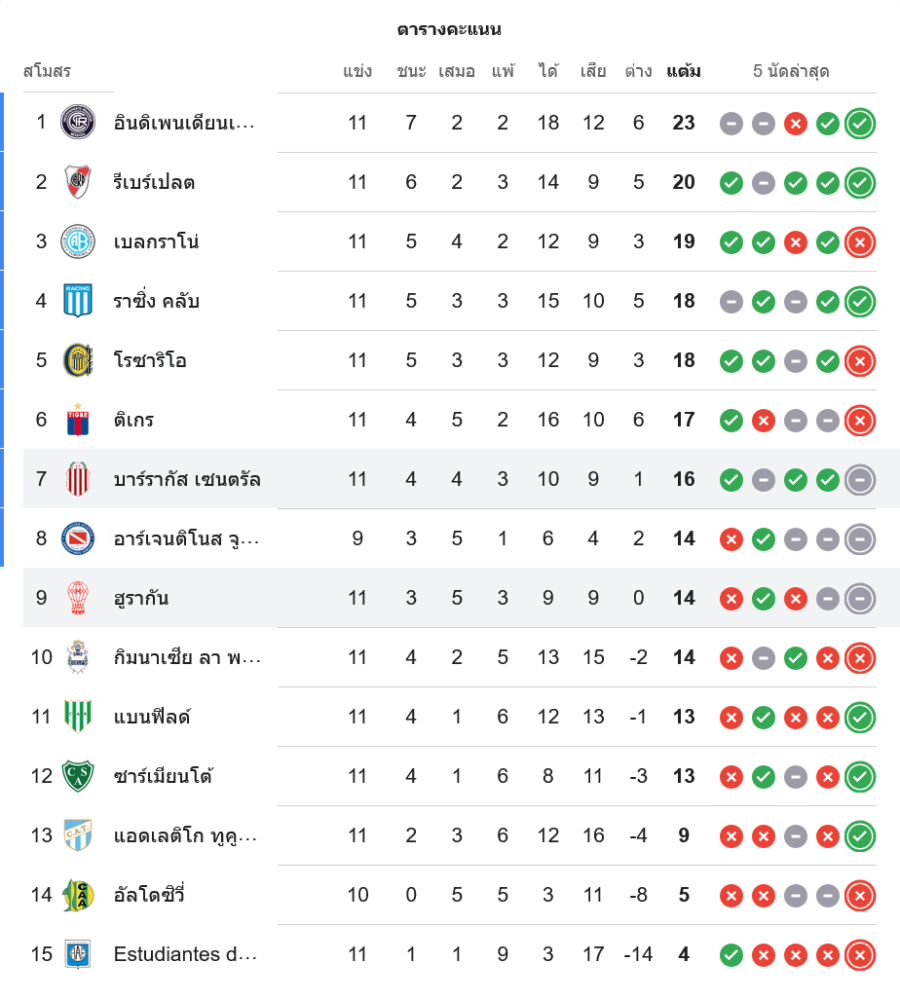This screenshot has width=900, height=1000.
Task: Open the ฮูรากัน team link
Action: (x=141, y=598)
